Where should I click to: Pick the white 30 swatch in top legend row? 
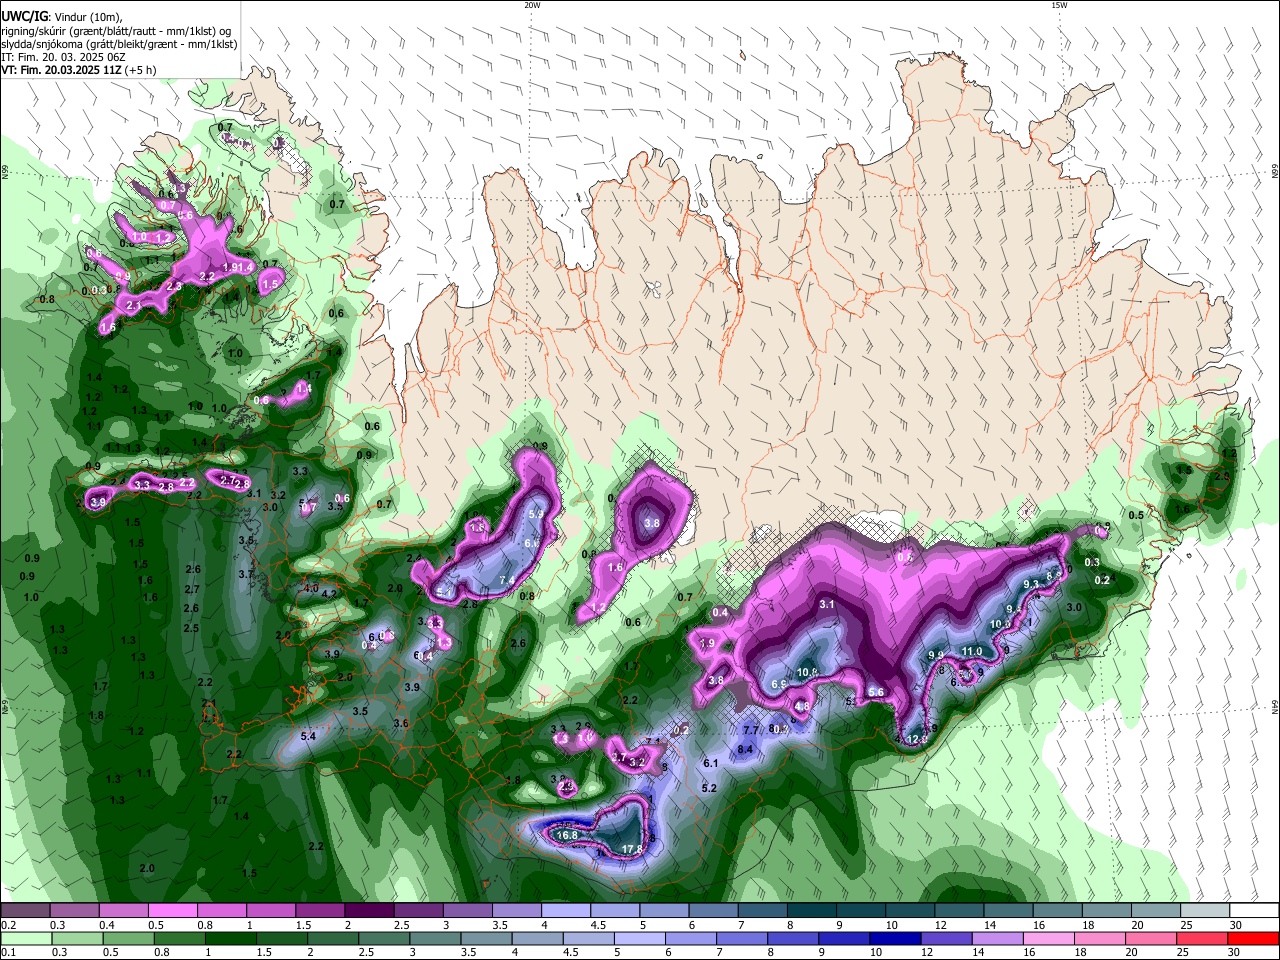coord(1254,910)
